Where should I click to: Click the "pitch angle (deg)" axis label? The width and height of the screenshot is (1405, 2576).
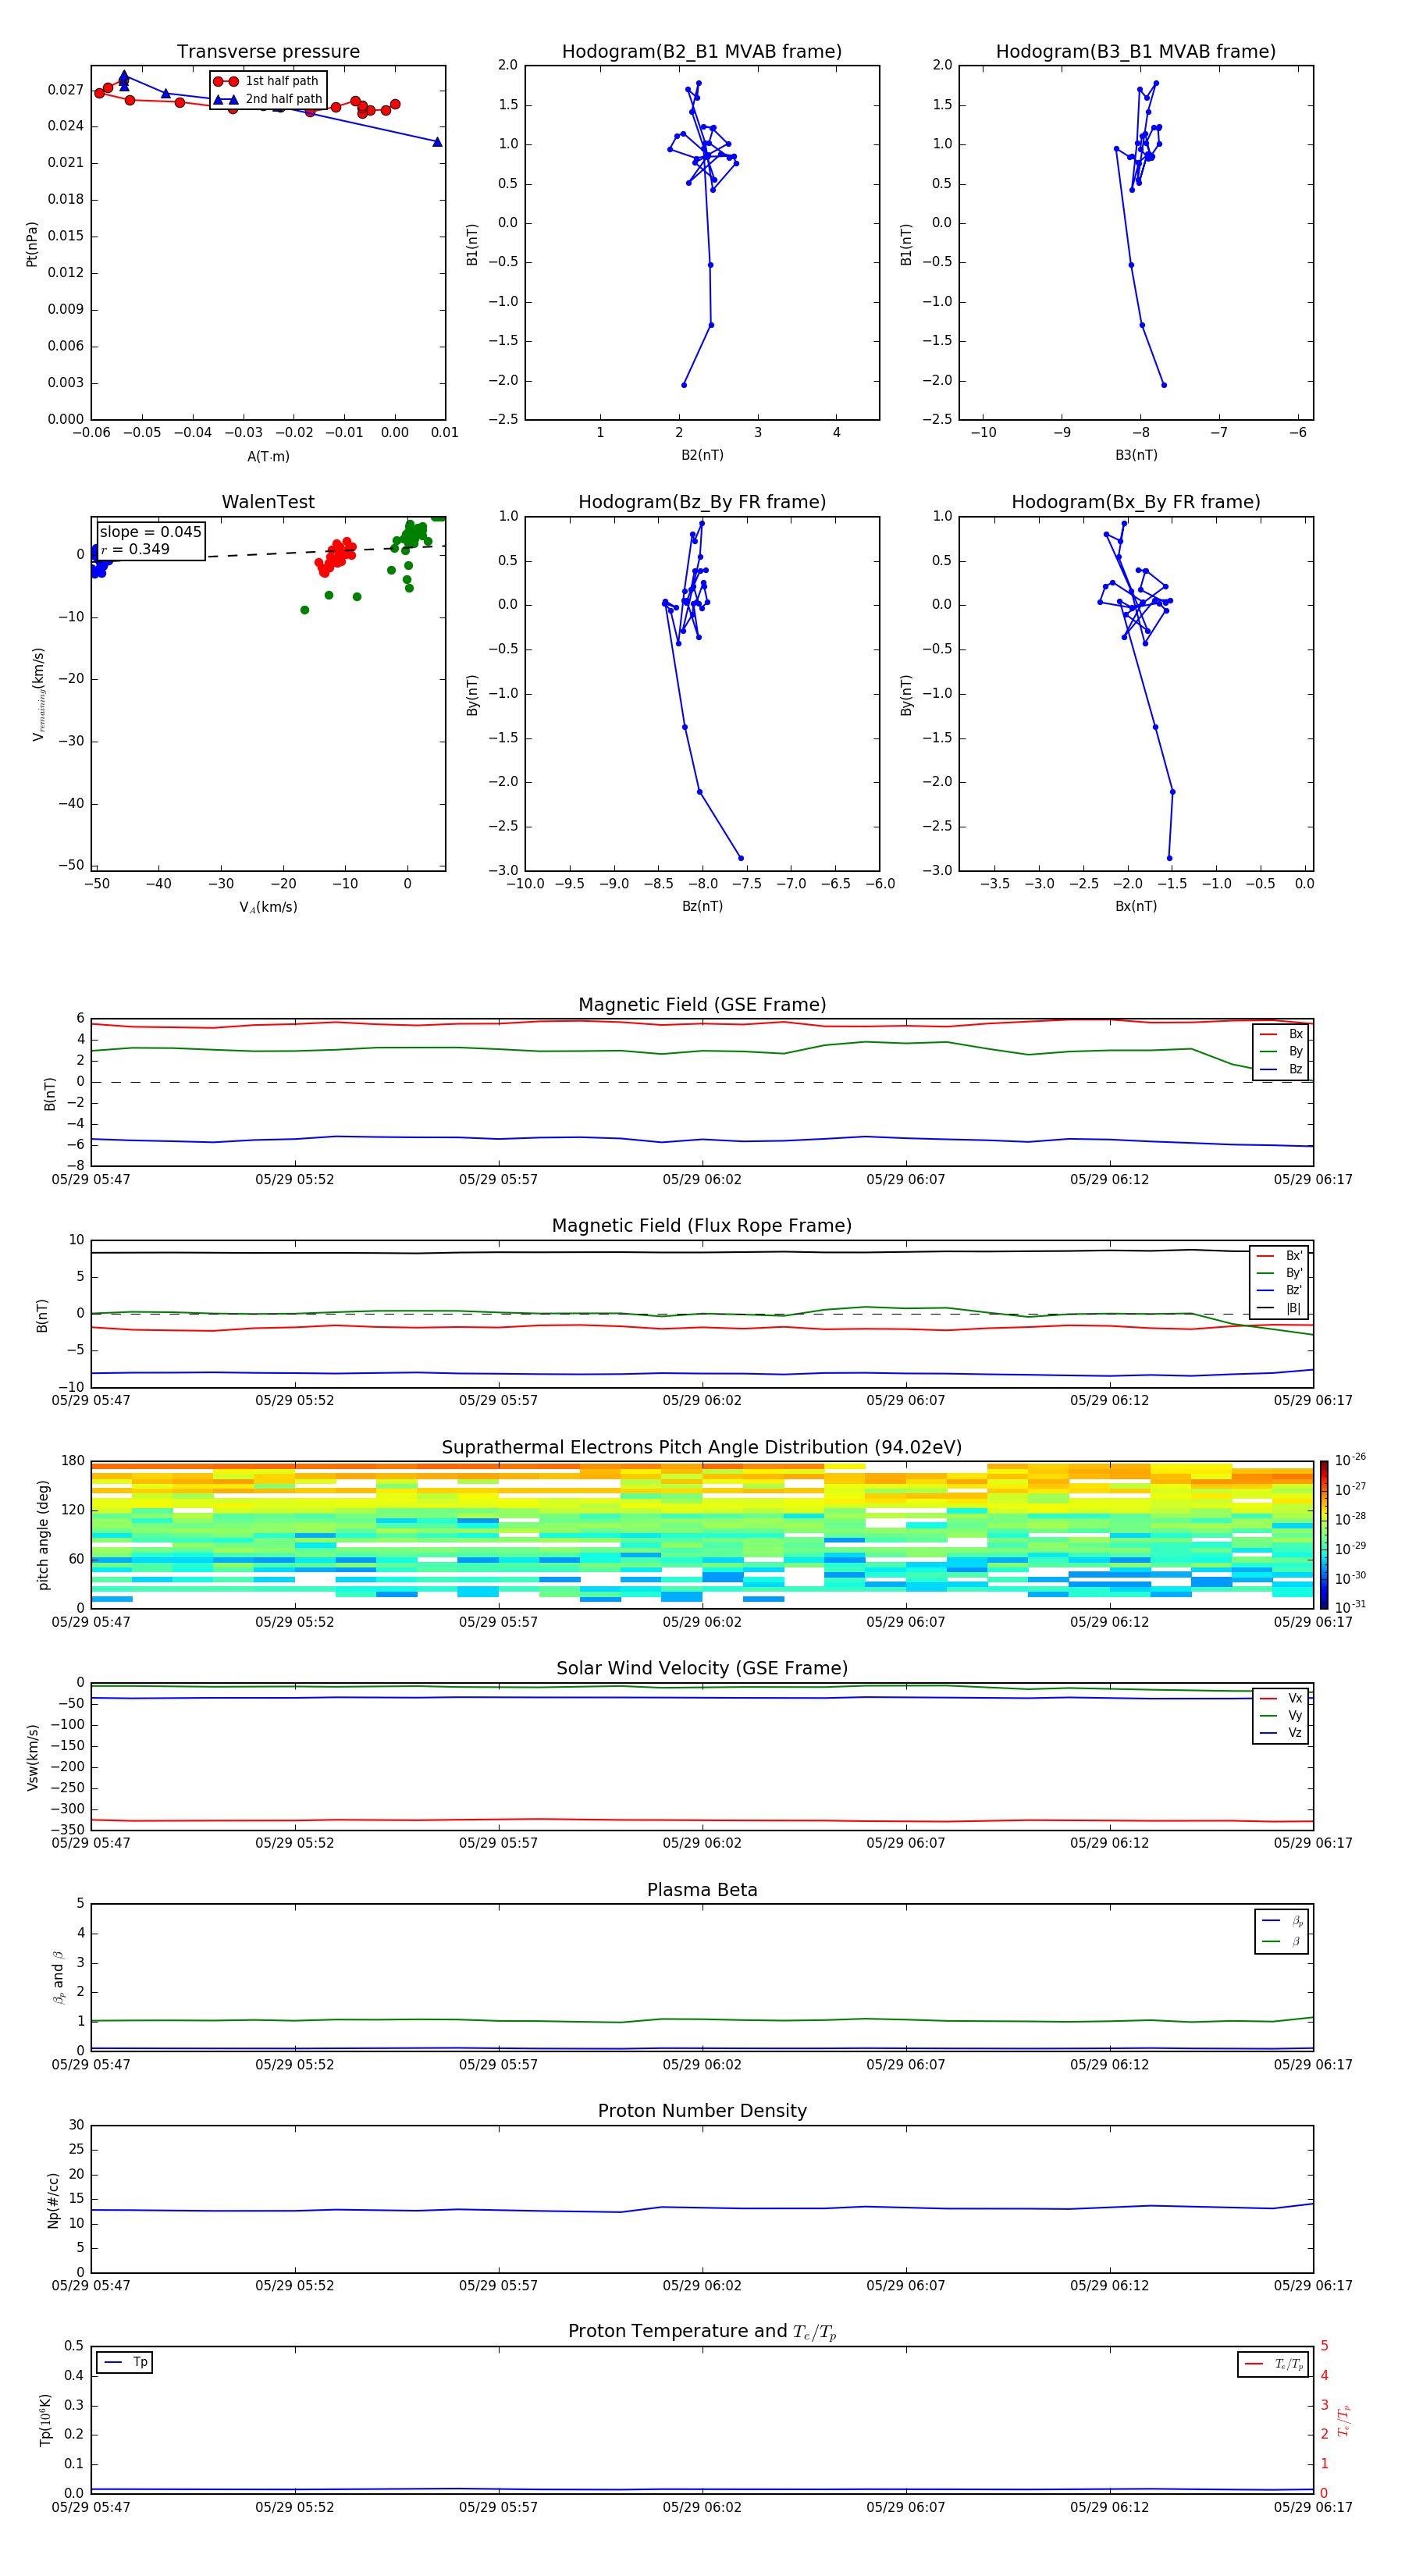pos(43,1534)
